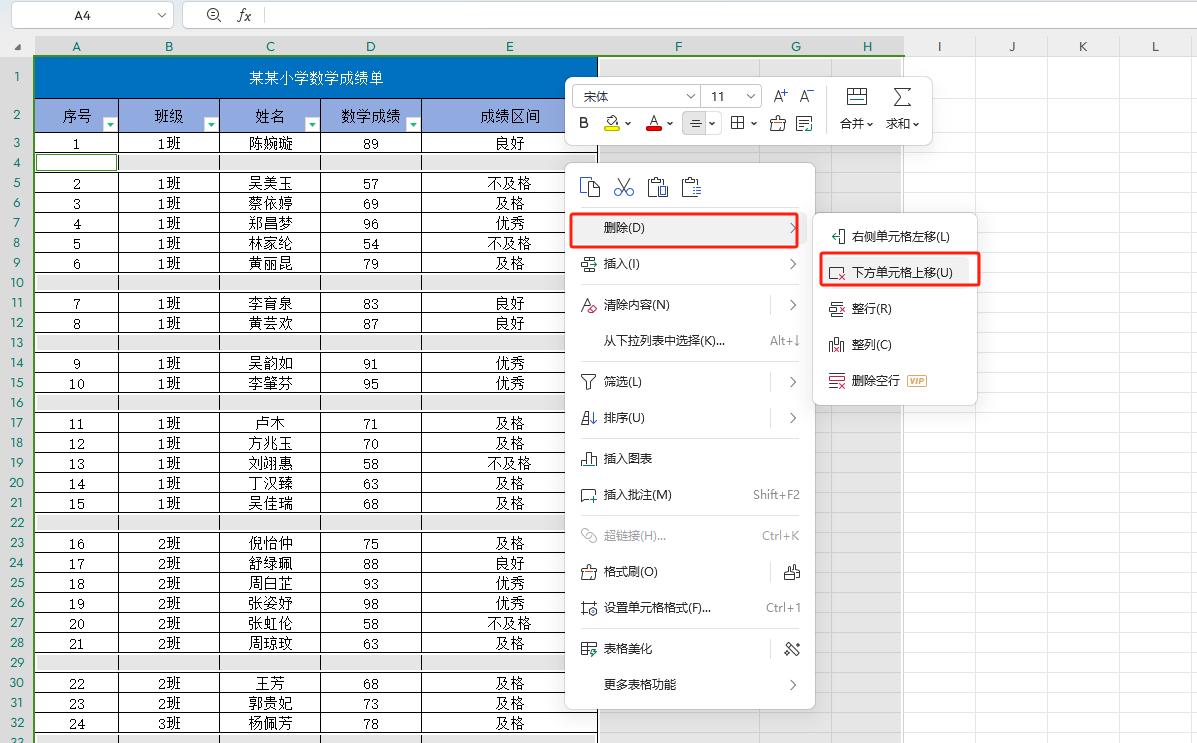Open the 宋体 font name dropdown
This screenshot has width=1197, height=743.
pos(690,96)
